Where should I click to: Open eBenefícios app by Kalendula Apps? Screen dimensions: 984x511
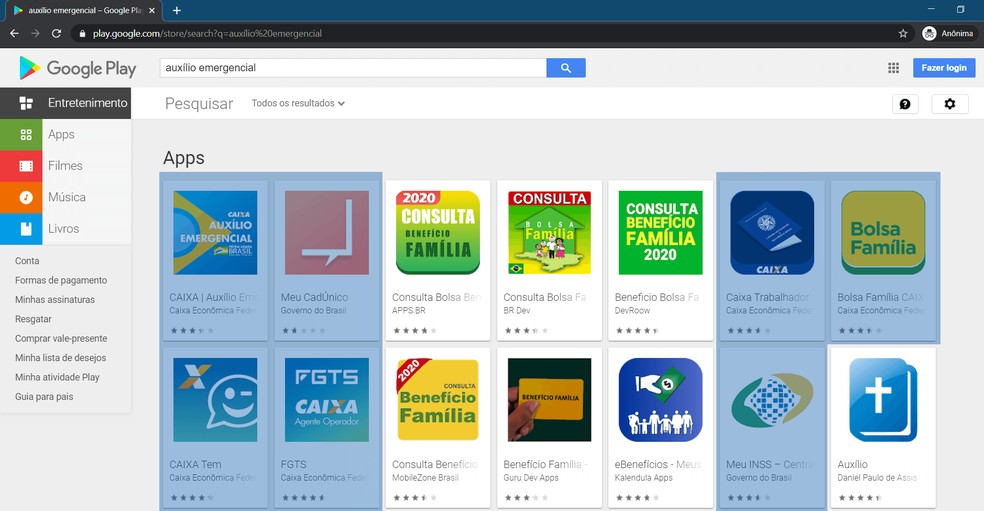660,400
